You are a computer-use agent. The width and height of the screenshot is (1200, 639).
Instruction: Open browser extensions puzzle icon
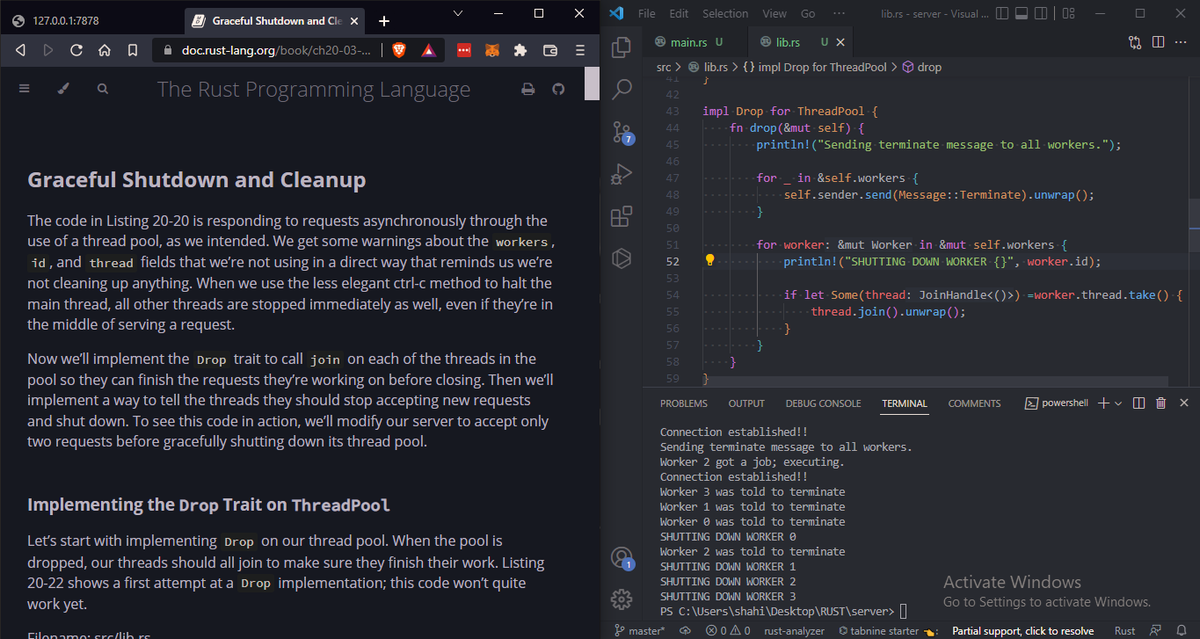pyautogui.click(x=520, y=50)
